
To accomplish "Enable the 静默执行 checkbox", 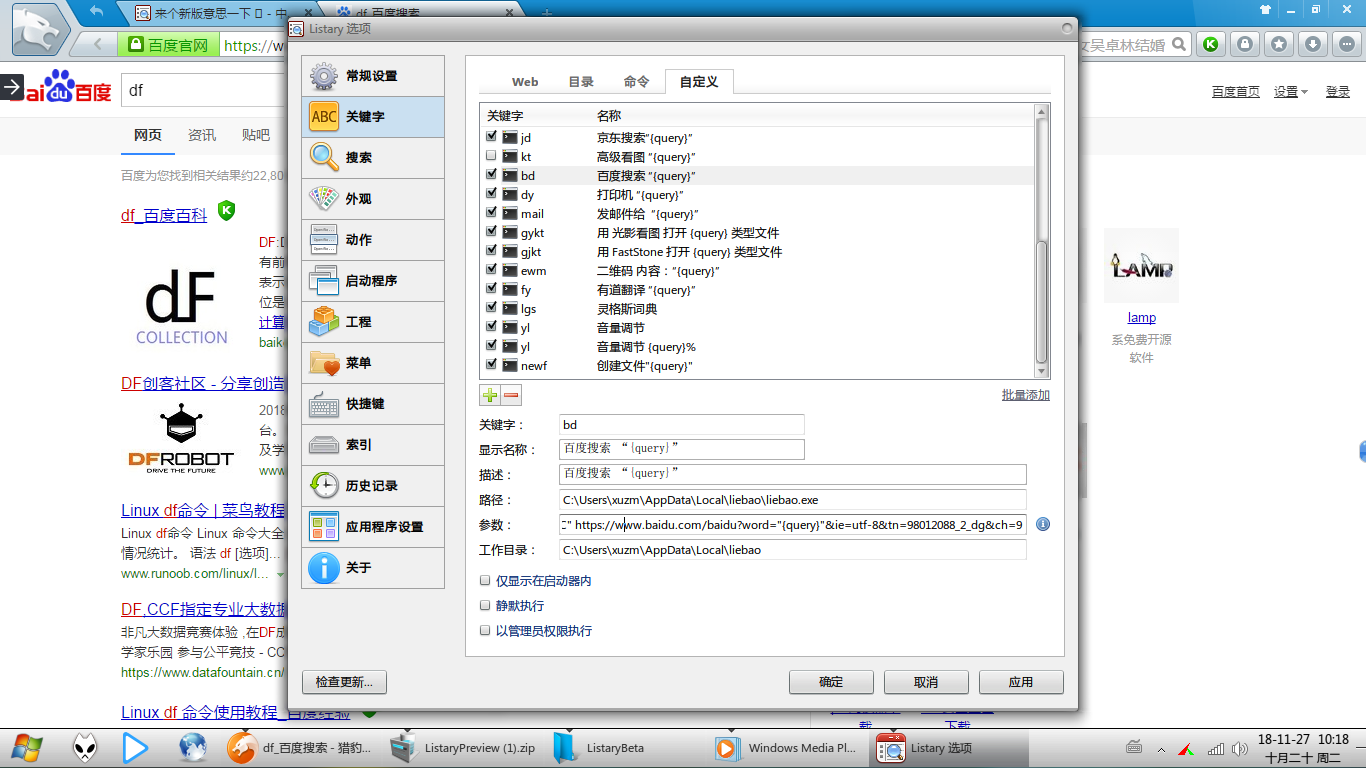I will point(486,606).
